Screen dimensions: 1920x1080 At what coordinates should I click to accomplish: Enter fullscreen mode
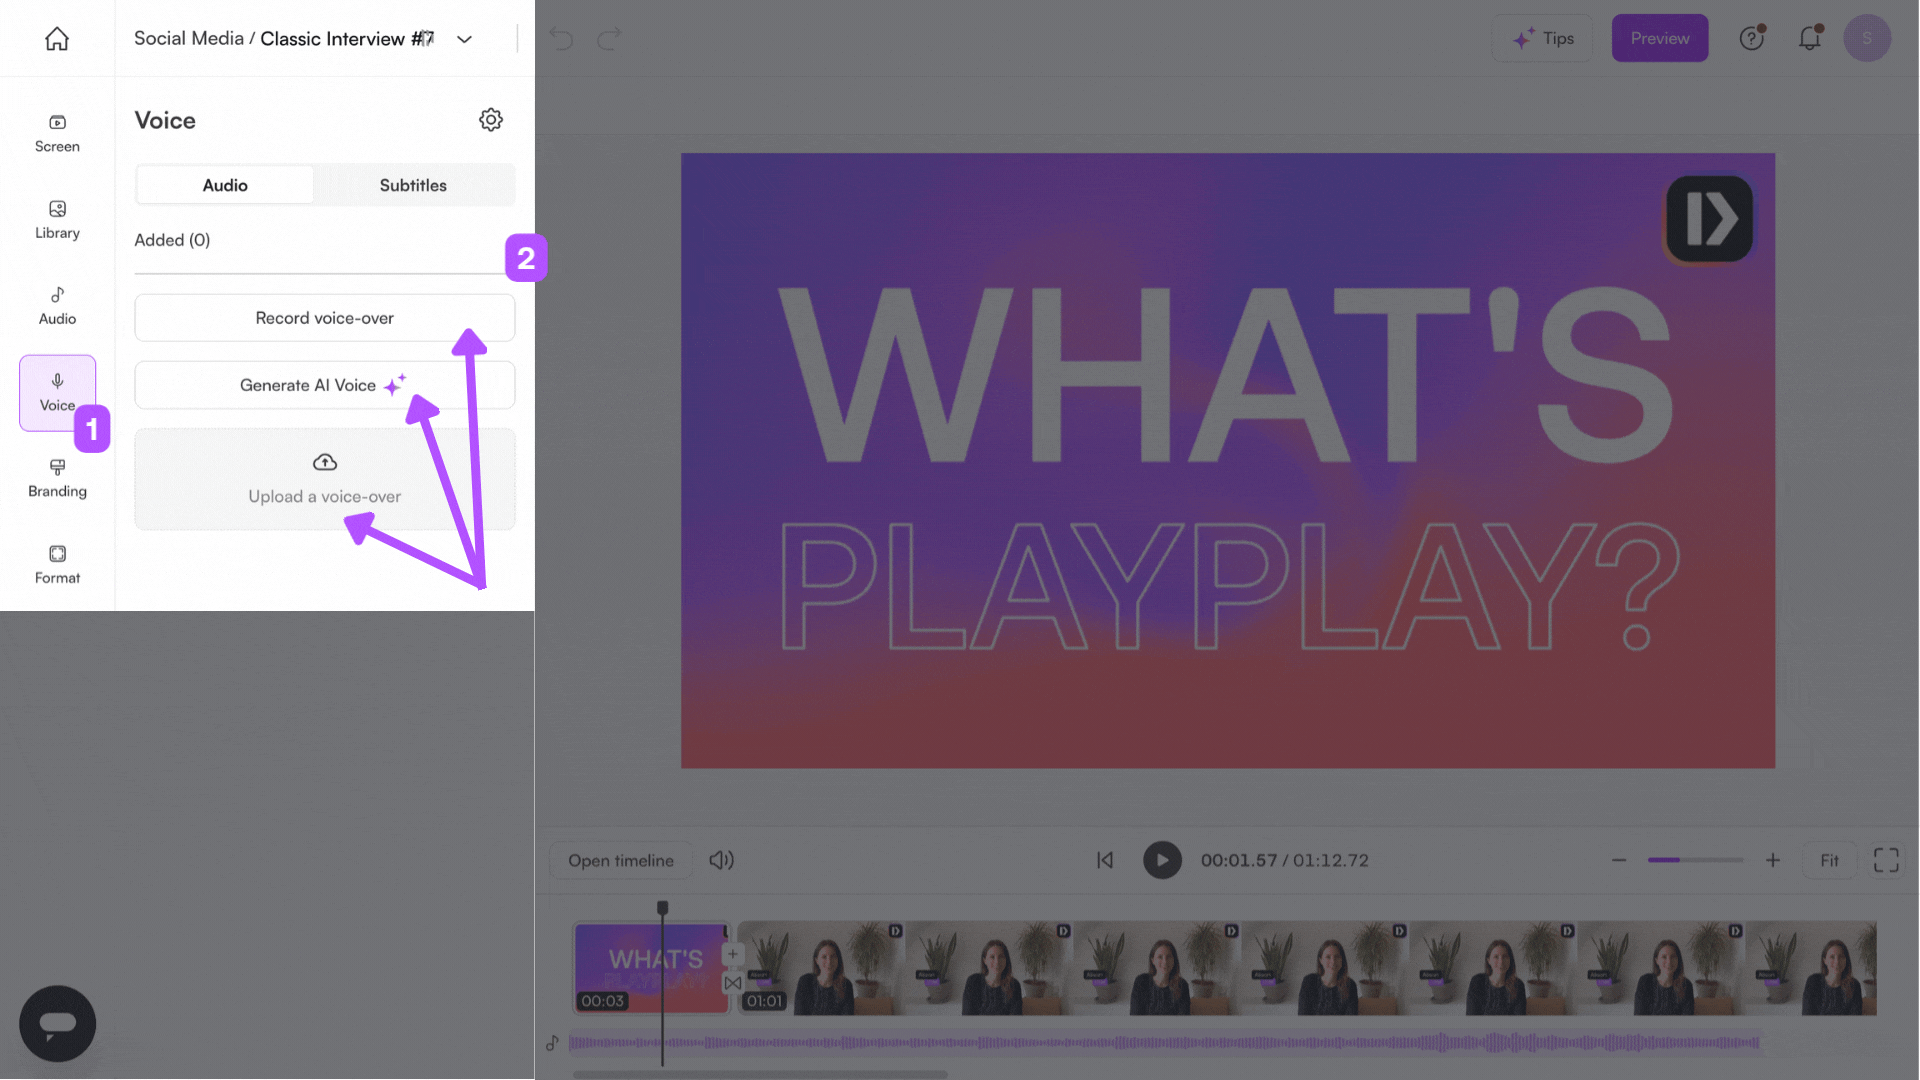(x=1886, y=860)
